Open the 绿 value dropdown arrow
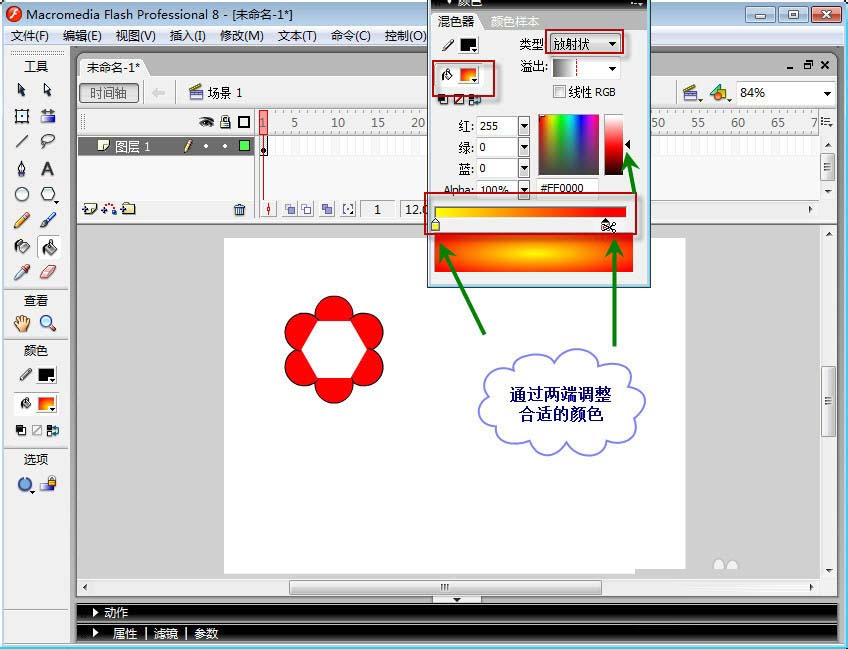This screenshot has height=649, width=848. (x=524, y=147)
